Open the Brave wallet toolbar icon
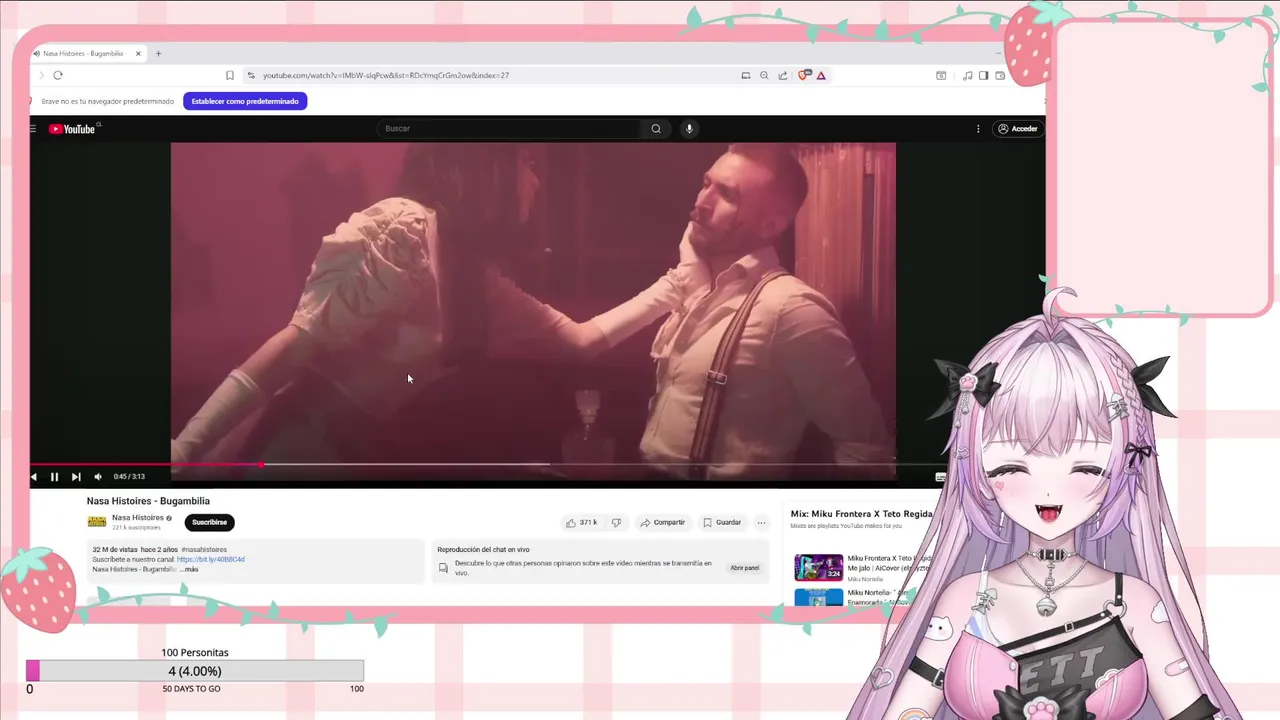1280x720 pixels. tap(1000, 75)
